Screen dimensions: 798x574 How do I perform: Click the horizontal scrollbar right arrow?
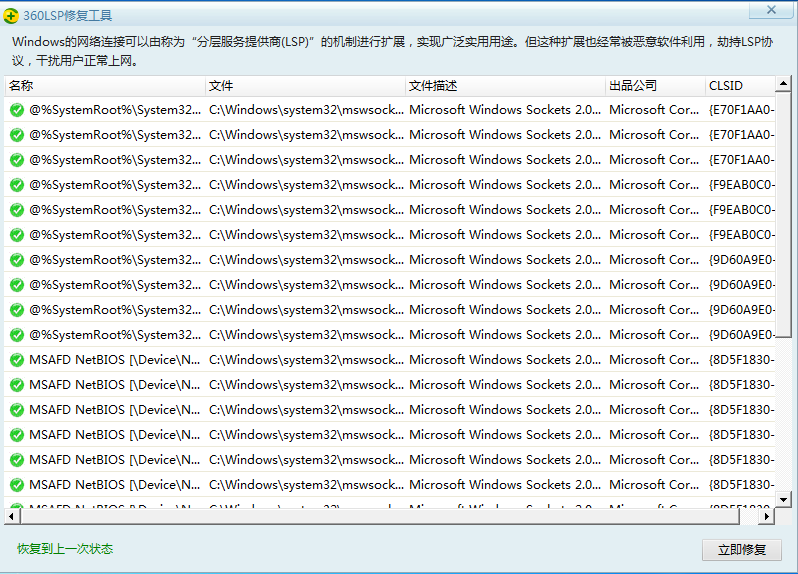point(767,516)
